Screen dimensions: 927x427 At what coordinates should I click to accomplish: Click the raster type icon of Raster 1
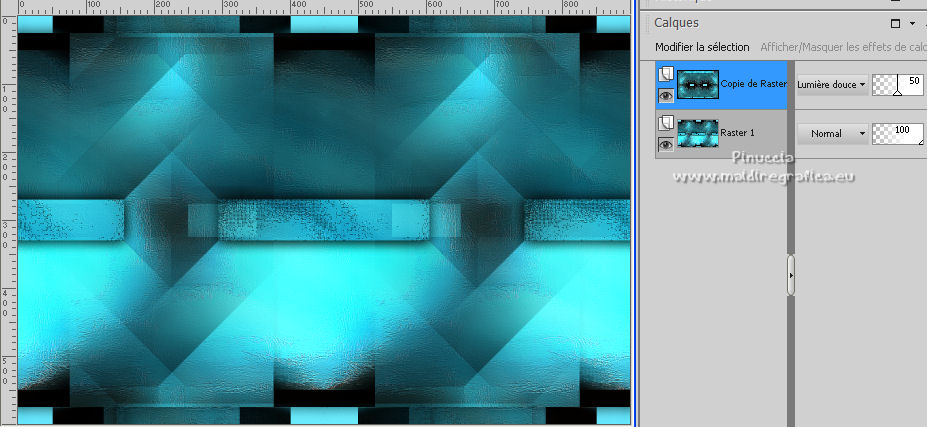point(666,123)
